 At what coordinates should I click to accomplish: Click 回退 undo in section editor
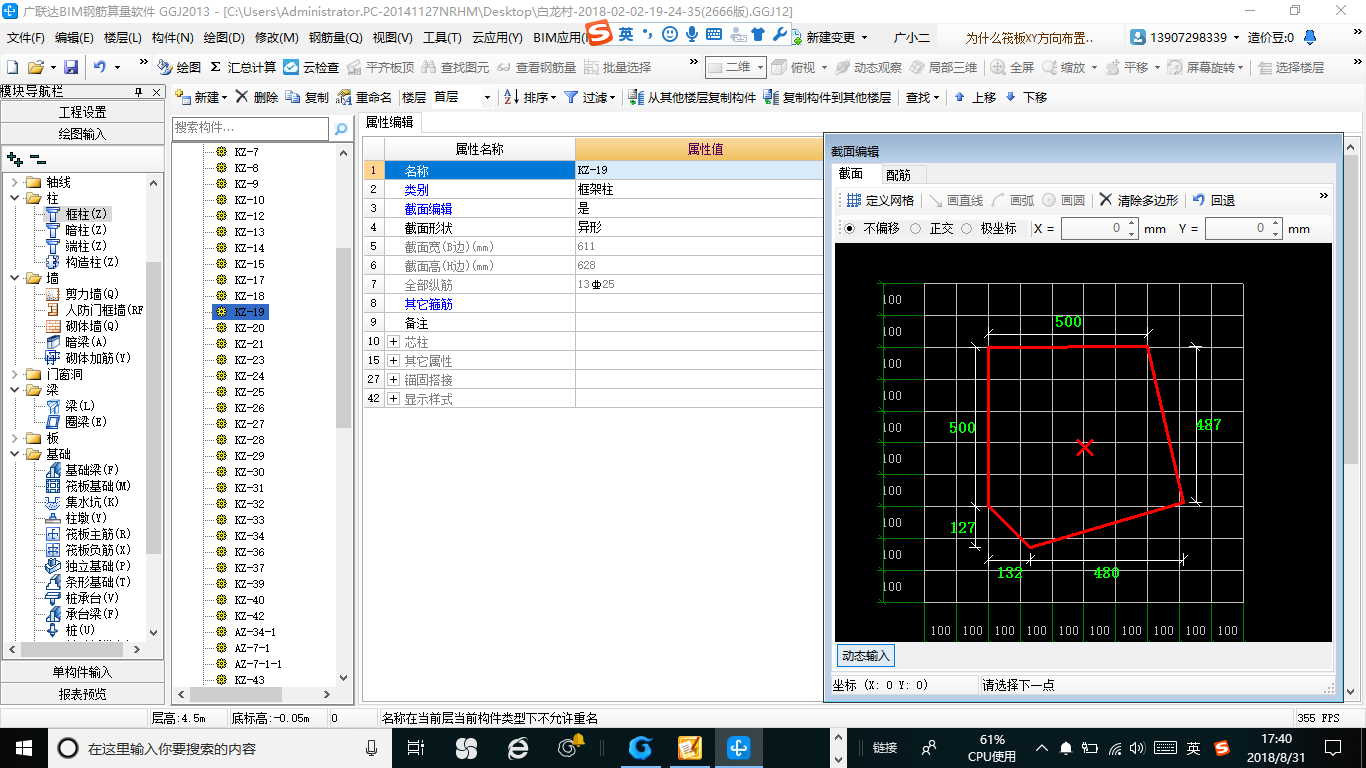click(1214, 200)
